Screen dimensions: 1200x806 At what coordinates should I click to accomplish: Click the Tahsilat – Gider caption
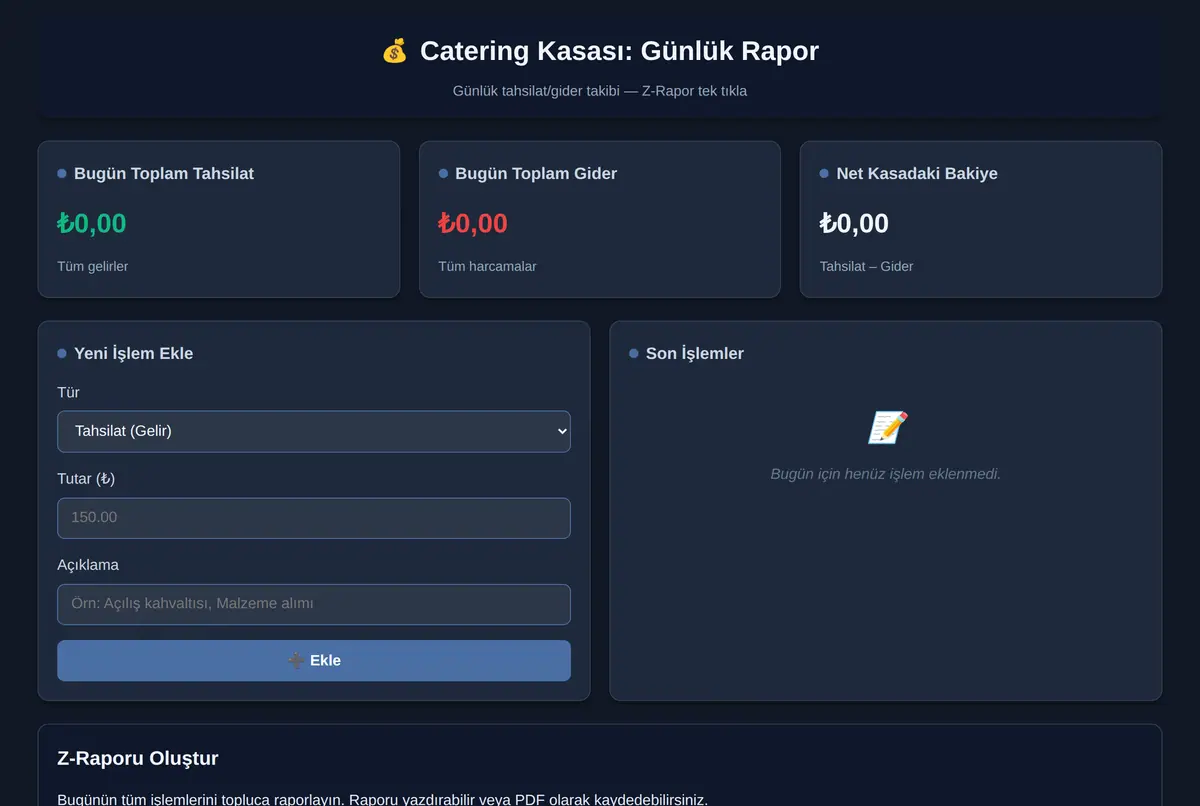867,266
